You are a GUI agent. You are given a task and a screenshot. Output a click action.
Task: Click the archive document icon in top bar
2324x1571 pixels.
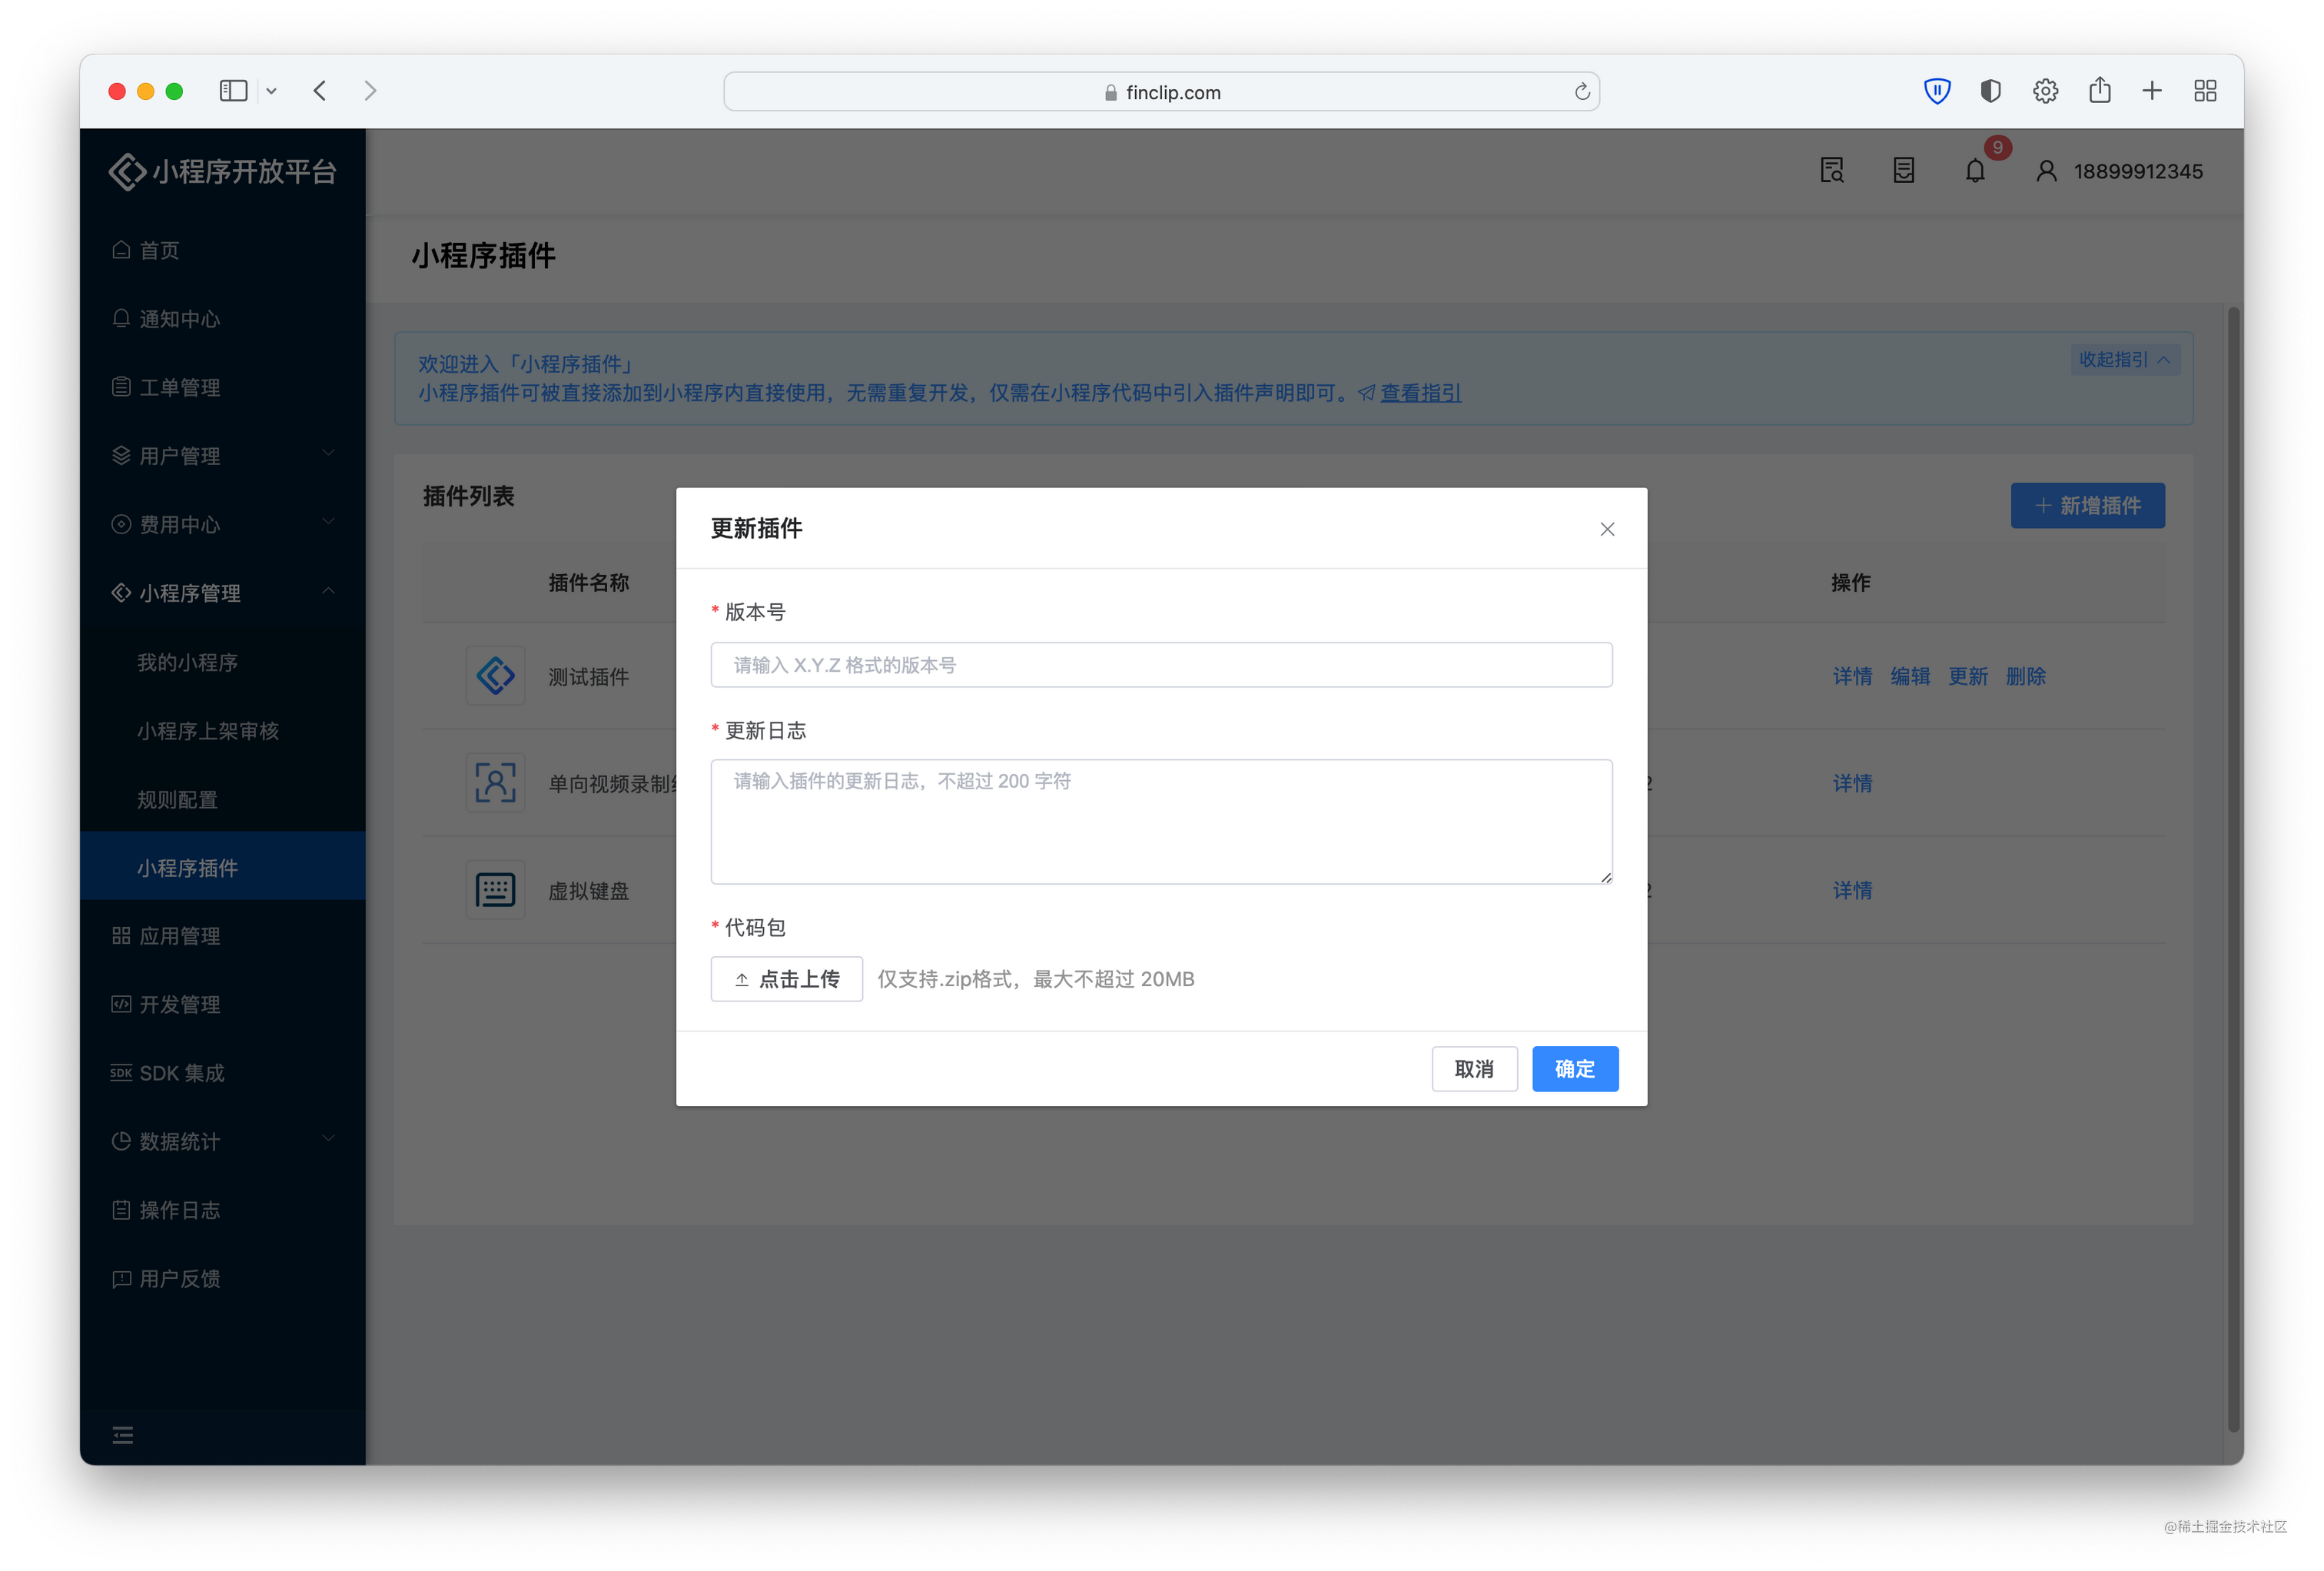tap(1903, 170)
